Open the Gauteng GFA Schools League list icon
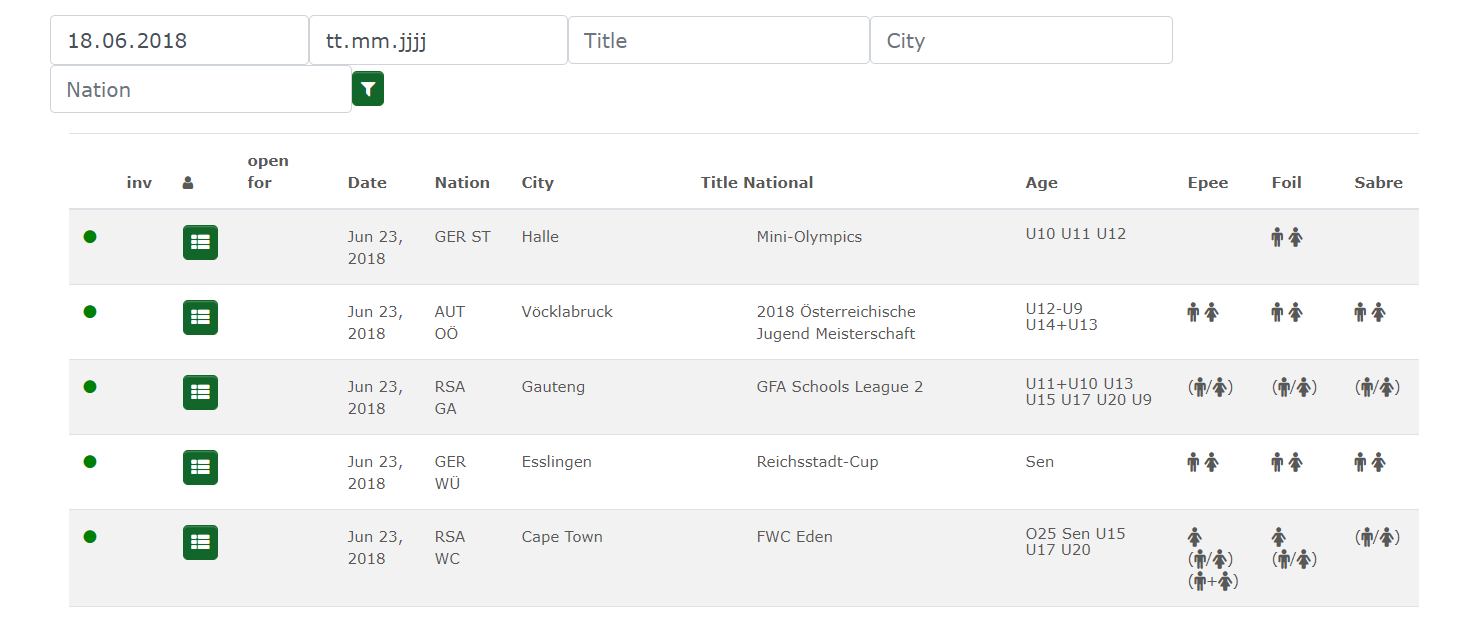Screen dimensions: 1471x618 200,392
